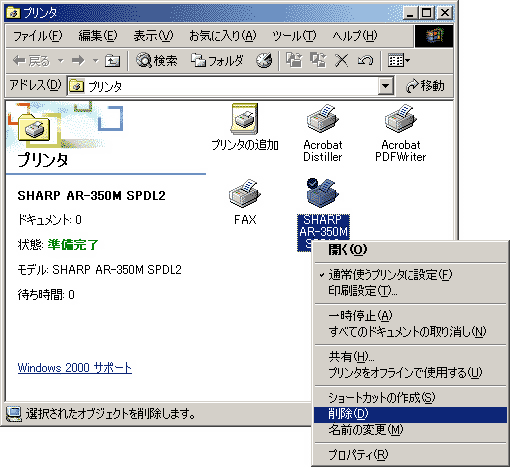The width and height of the screenshot is (510, 467).
Task: Expand the address bar dropdown arrow
Action: 385,86
